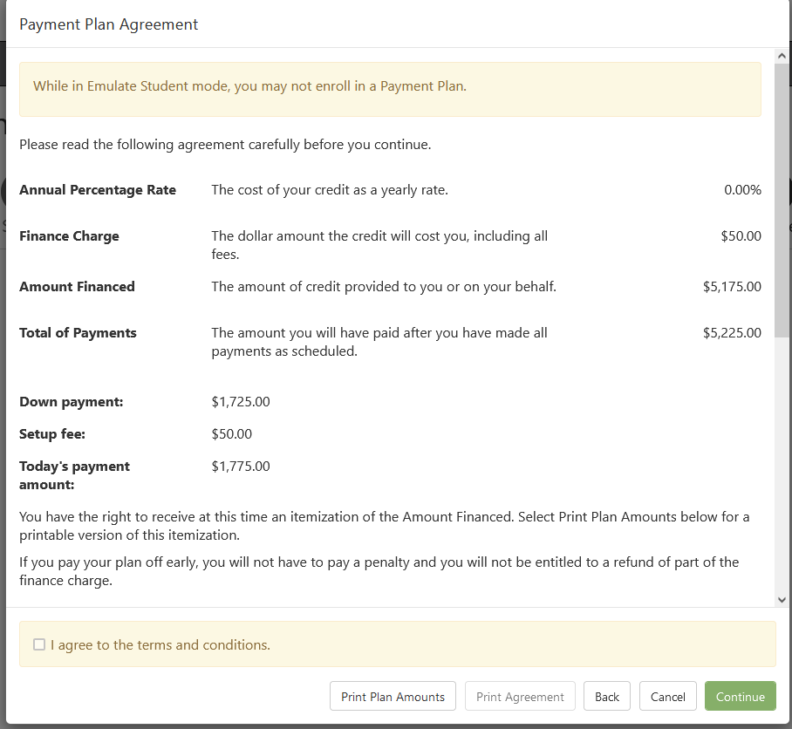Click the Payment Plan Agreement title
Screen dimensions: 792x729
109,24
